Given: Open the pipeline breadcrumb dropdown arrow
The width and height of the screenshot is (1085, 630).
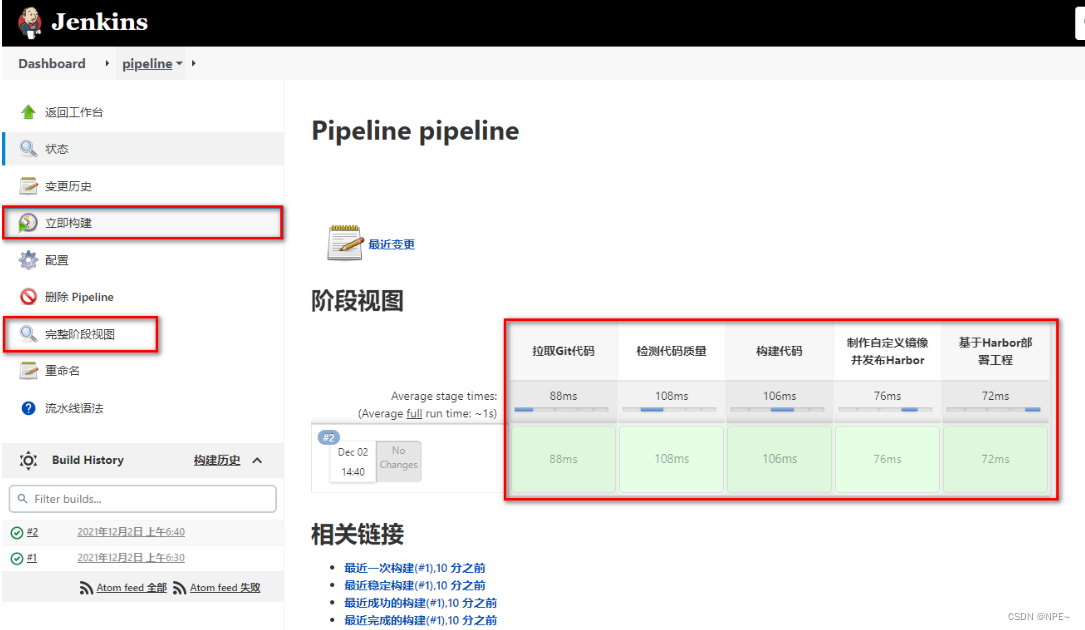Looking at the screenshot, I should 179,64.
